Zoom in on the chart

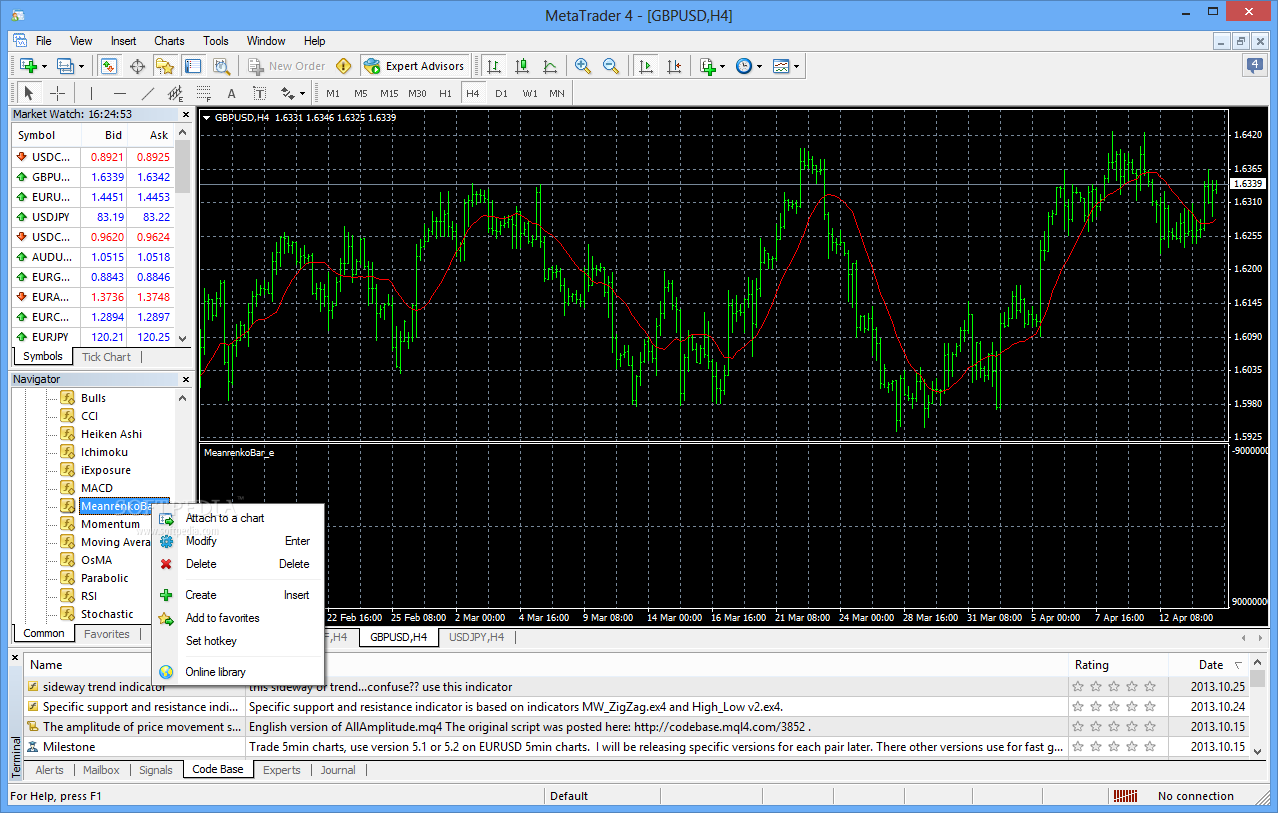(x=583, y=66)
